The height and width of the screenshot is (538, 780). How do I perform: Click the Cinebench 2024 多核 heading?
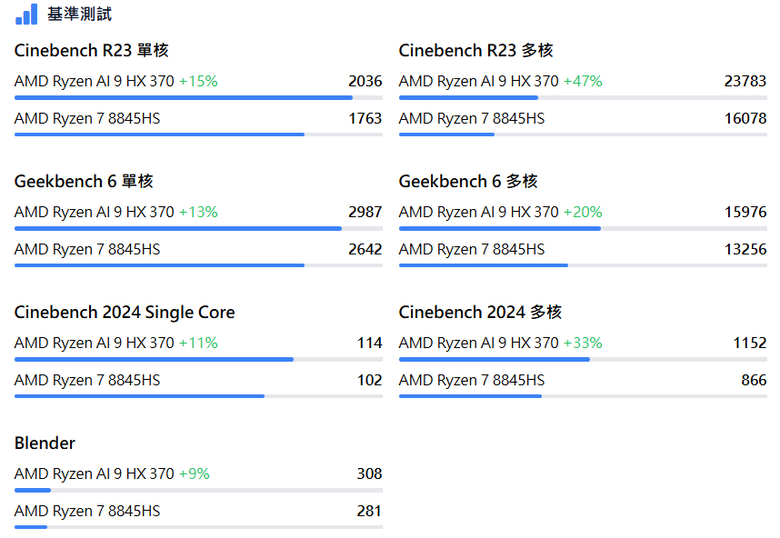click(480, 312)
